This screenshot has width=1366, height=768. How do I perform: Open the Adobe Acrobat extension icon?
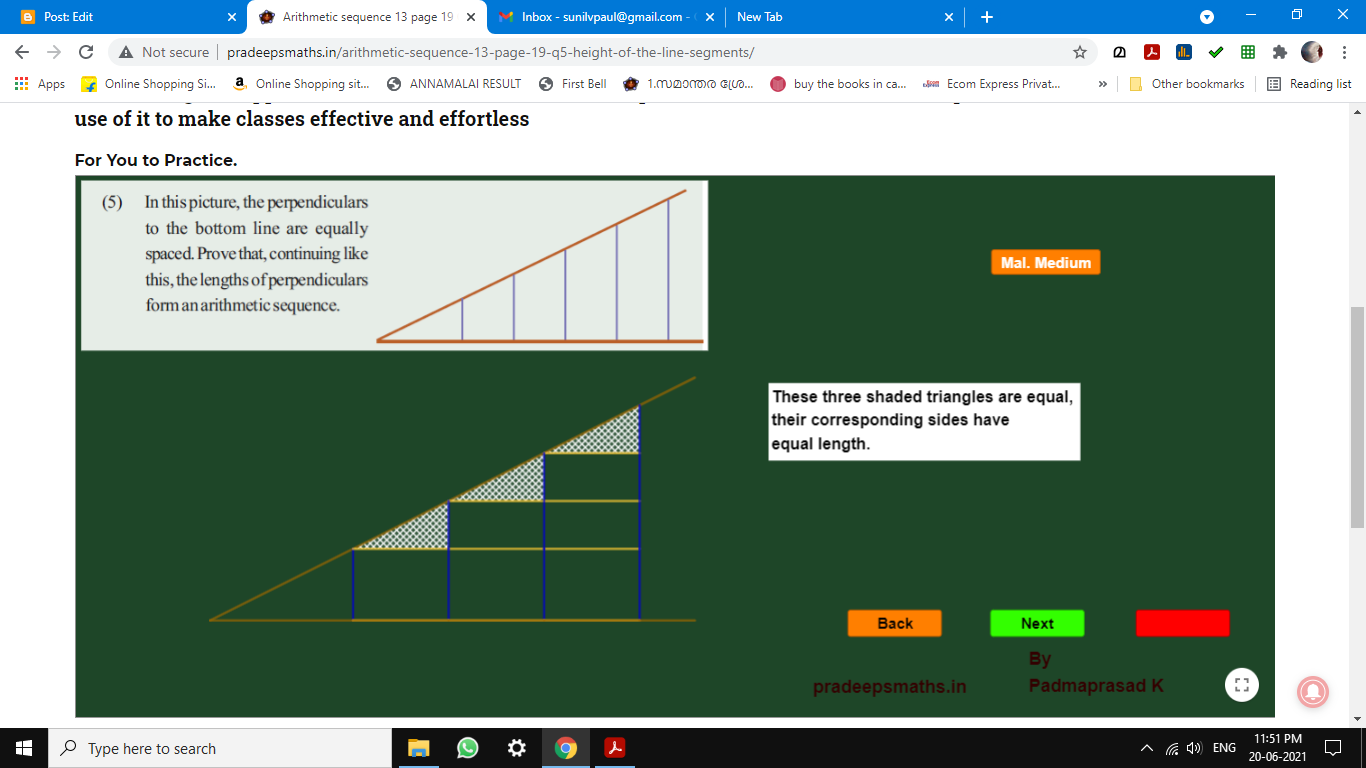(x=1152, y=52)
